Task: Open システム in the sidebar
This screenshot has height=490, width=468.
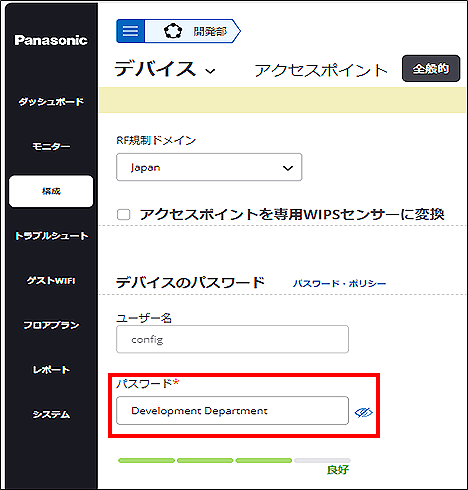Action: tap(51, 414)
